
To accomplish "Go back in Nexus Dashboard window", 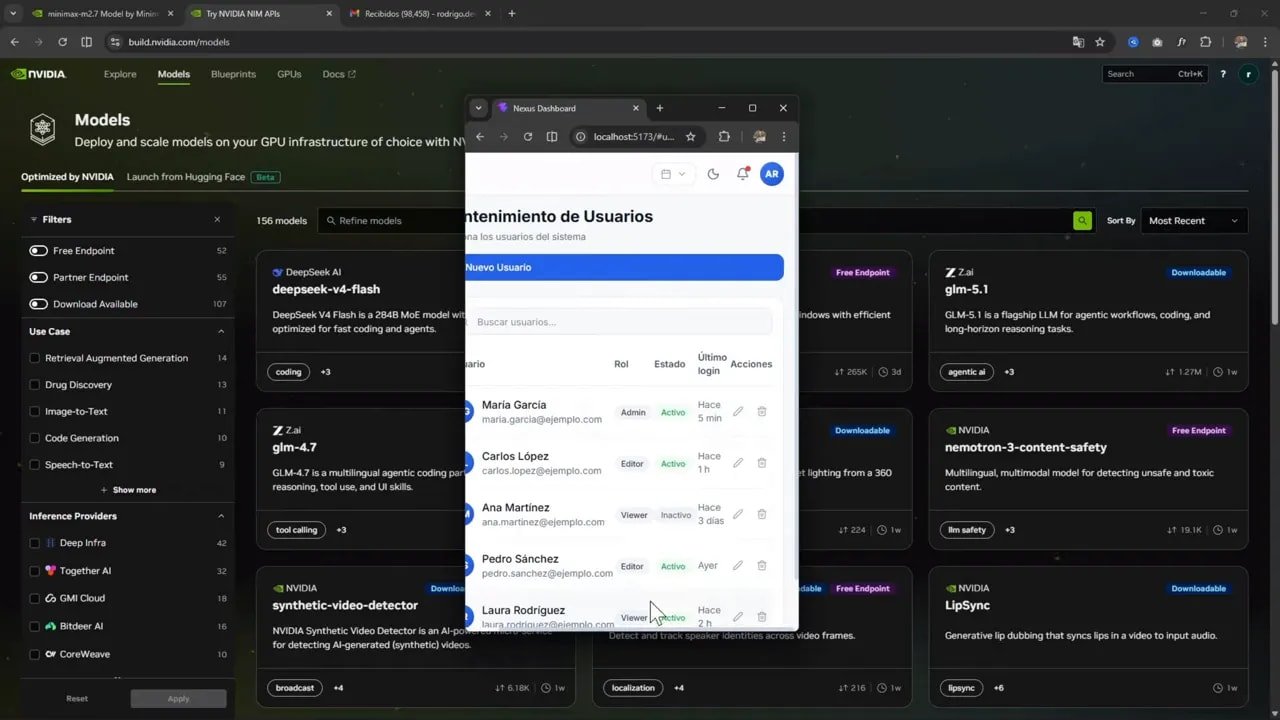I will pos(480,137).
